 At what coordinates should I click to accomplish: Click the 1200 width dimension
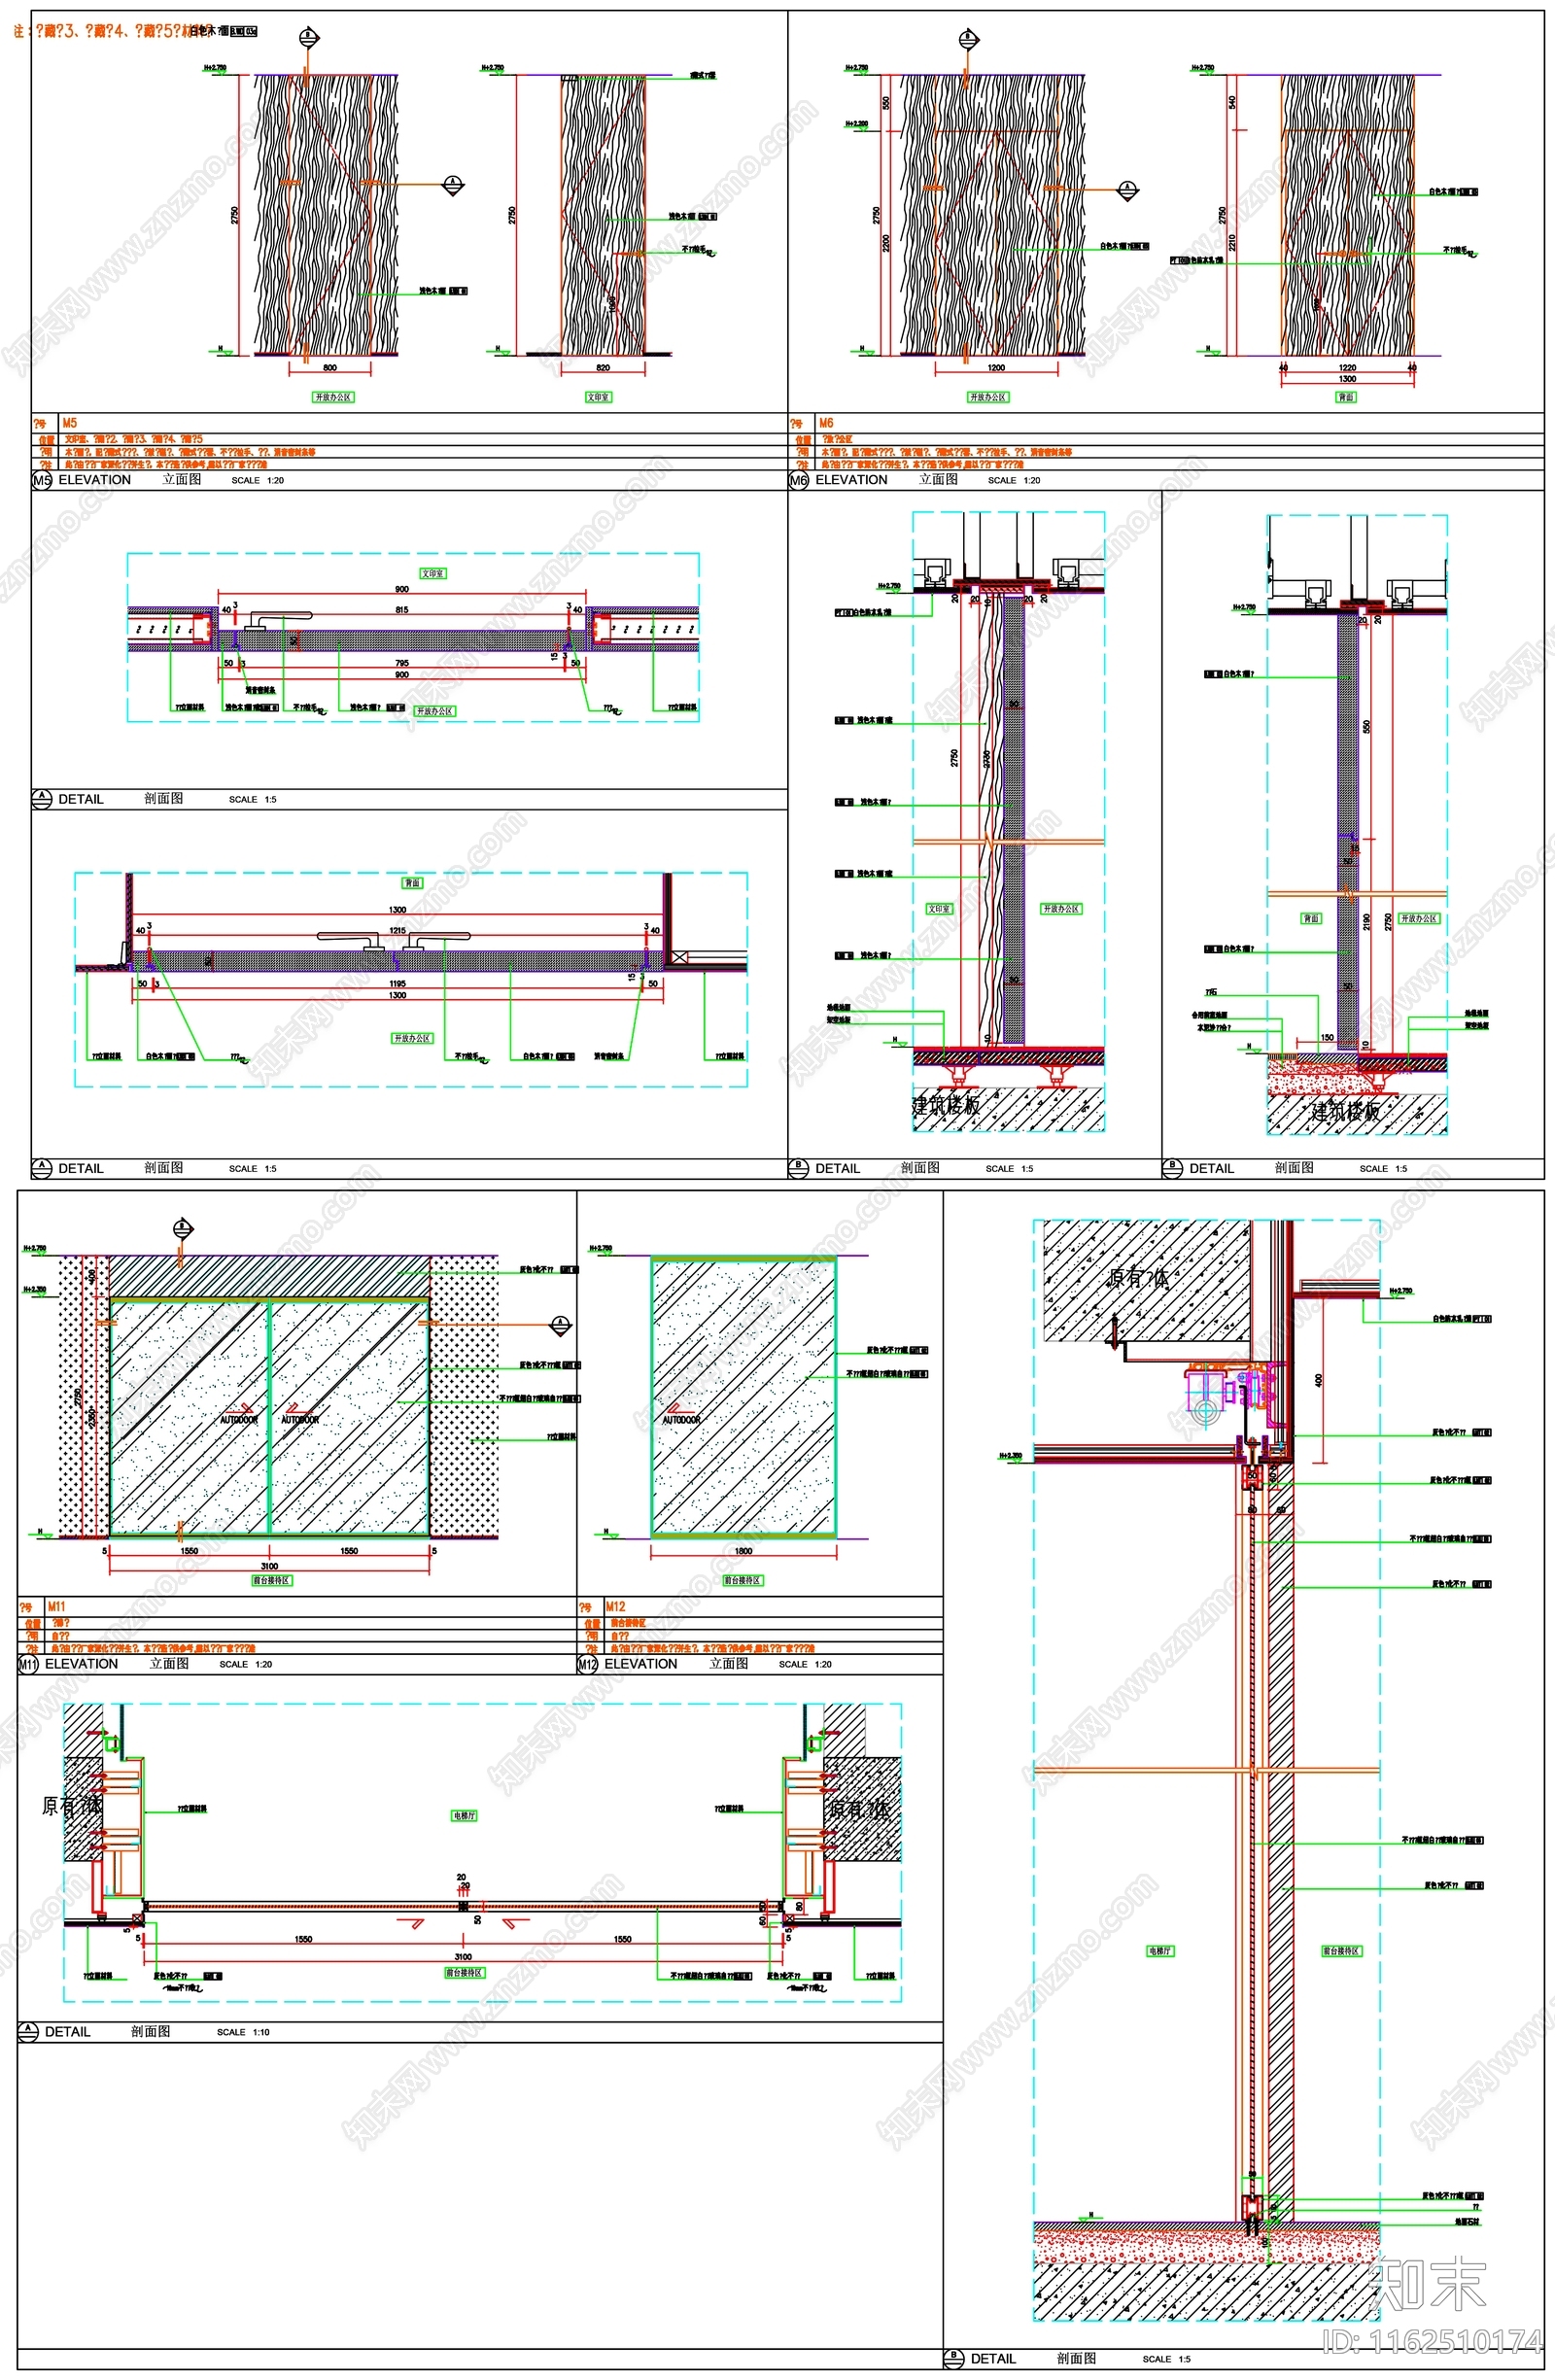996,368
